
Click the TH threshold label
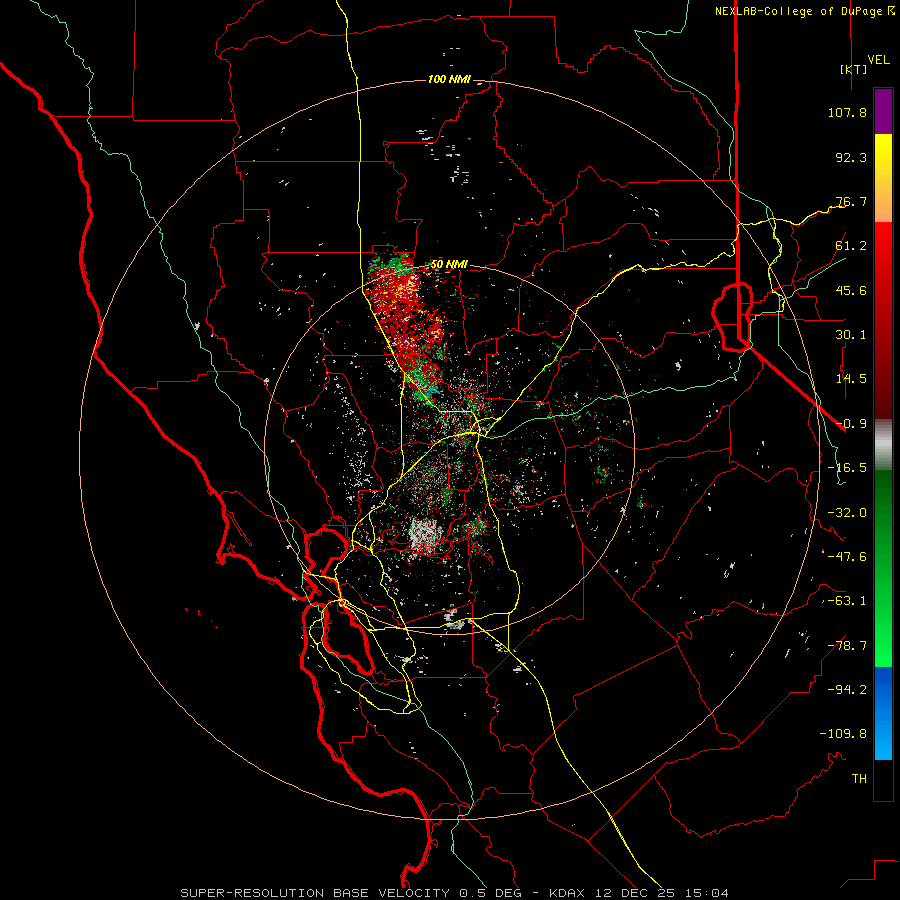click(859, 779)
